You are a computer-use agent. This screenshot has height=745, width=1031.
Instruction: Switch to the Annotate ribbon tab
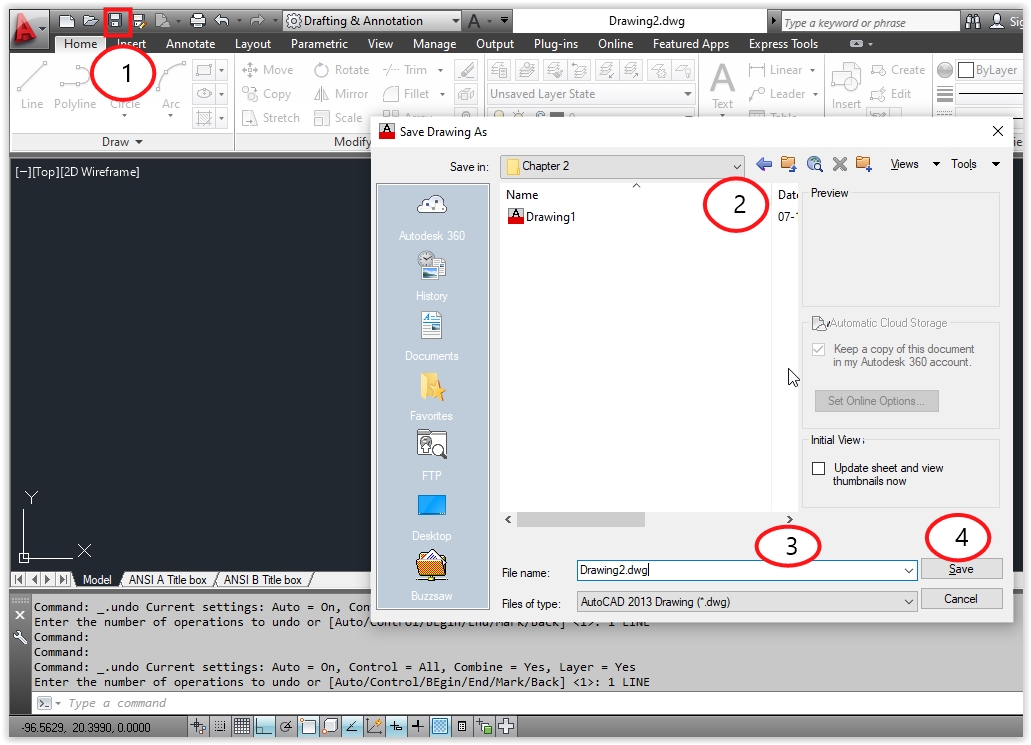[191, 44]
